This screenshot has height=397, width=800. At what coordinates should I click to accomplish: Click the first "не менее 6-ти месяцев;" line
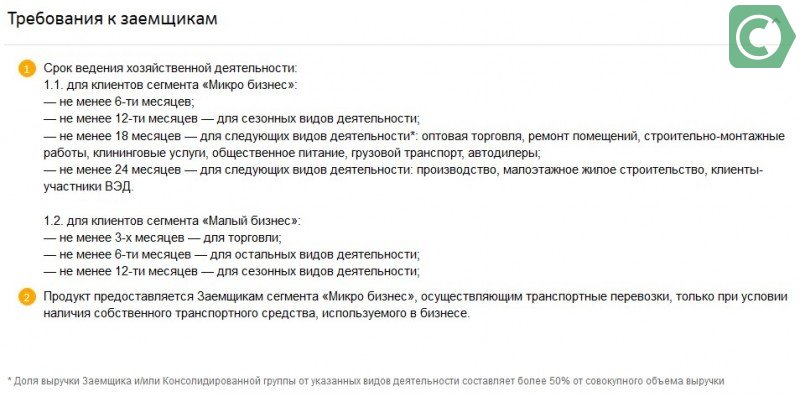[119, 102]
